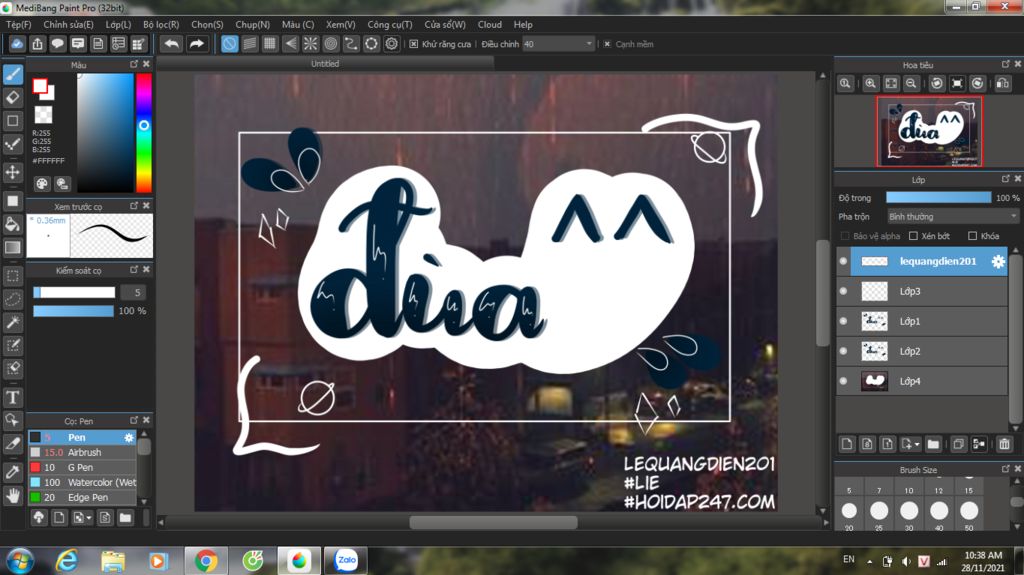
Task: Enable the Xén bớt clipping checkbox
Action: point(914,236)
